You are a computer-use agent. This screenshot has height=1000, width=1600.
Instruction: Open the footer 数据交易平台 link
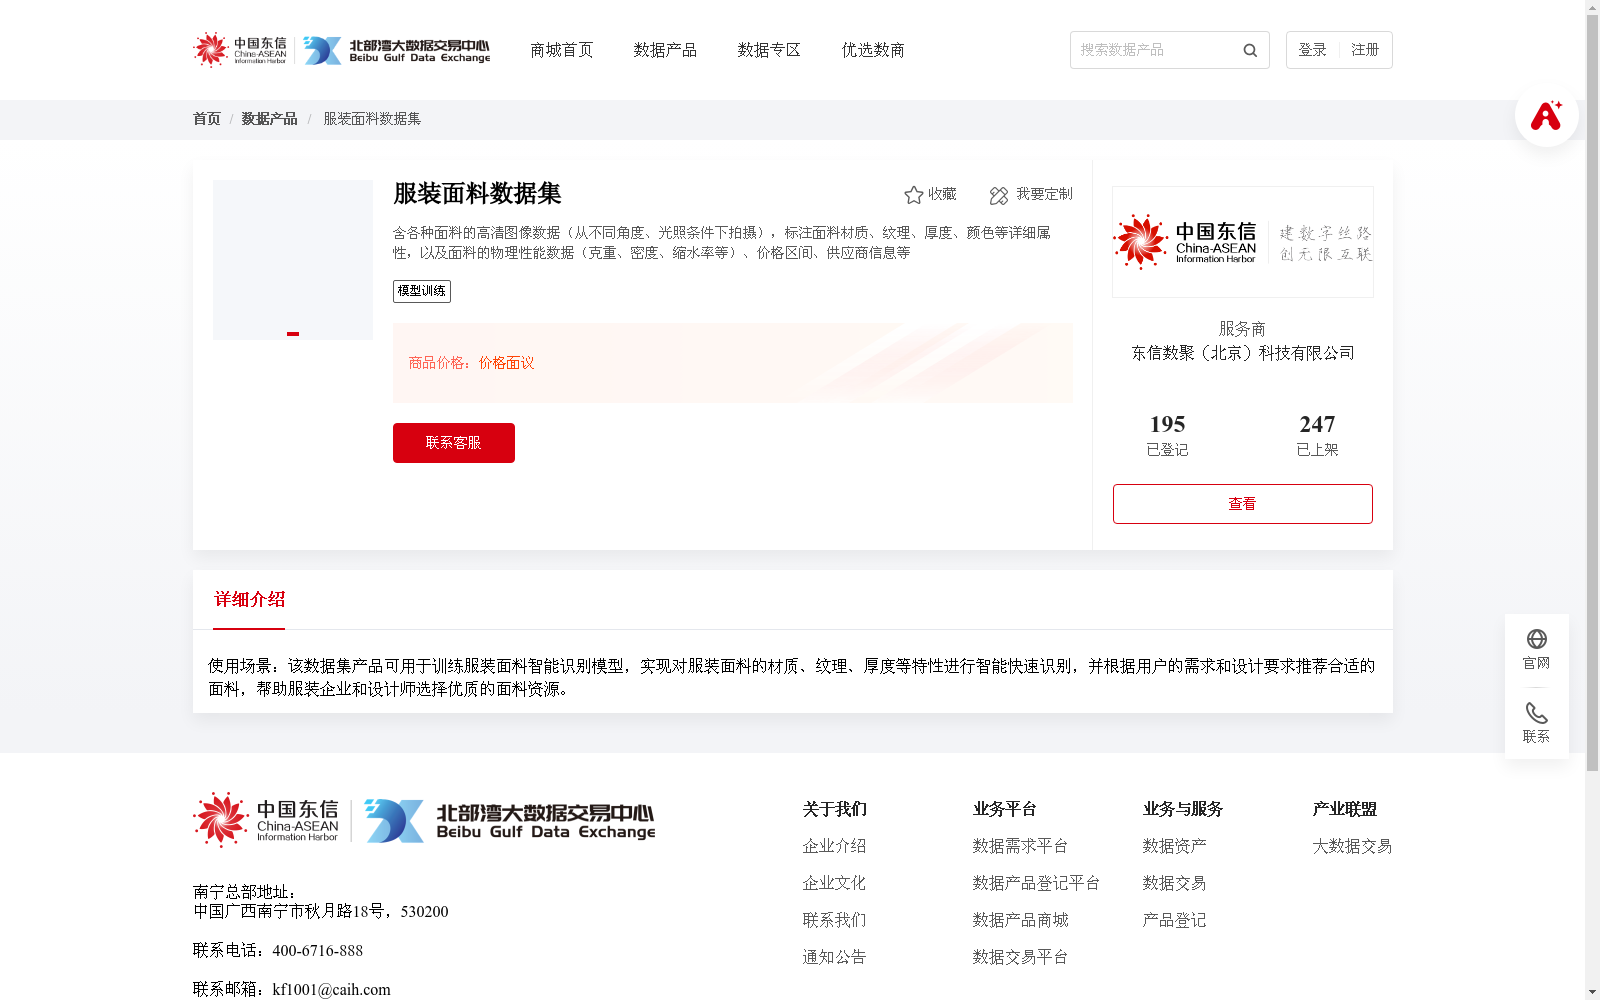1020,957
